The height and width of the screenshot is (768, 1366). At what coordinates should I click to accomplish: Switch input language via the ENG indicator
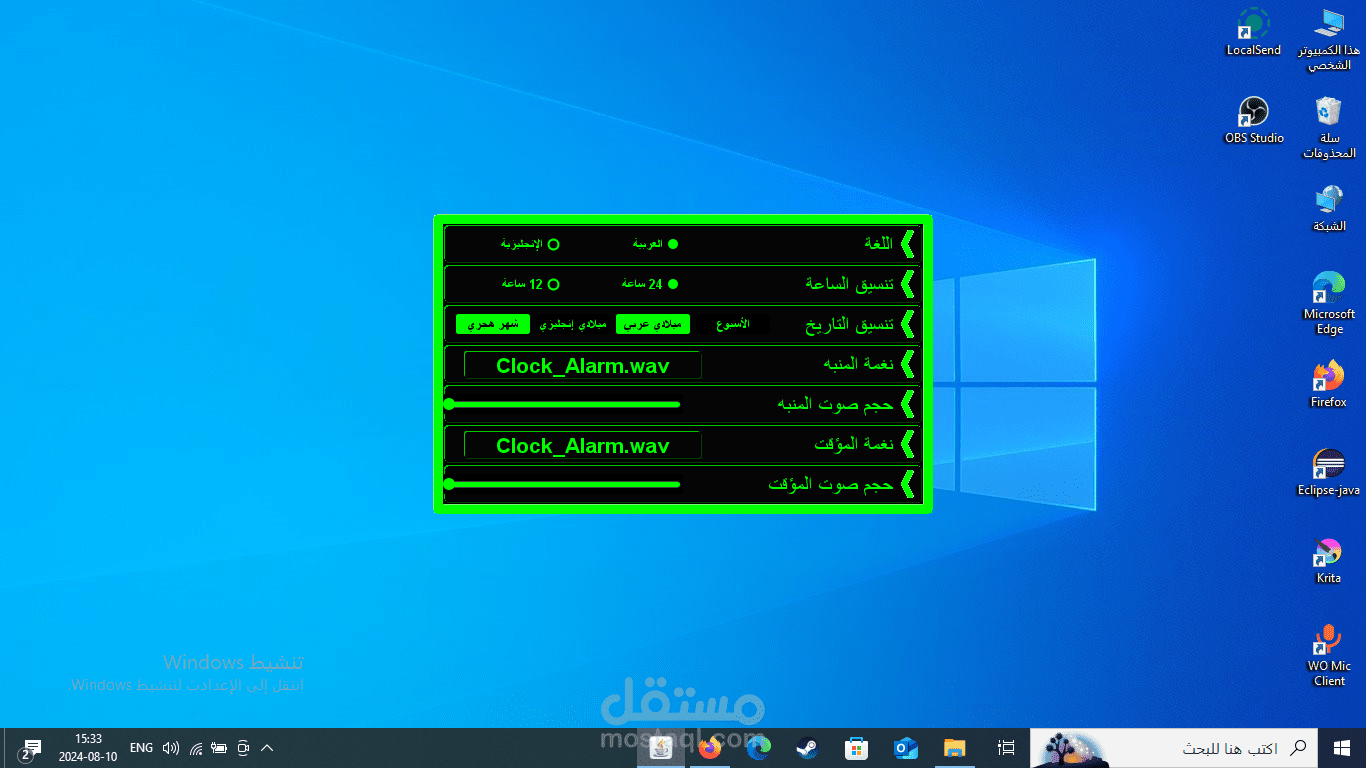142,748
